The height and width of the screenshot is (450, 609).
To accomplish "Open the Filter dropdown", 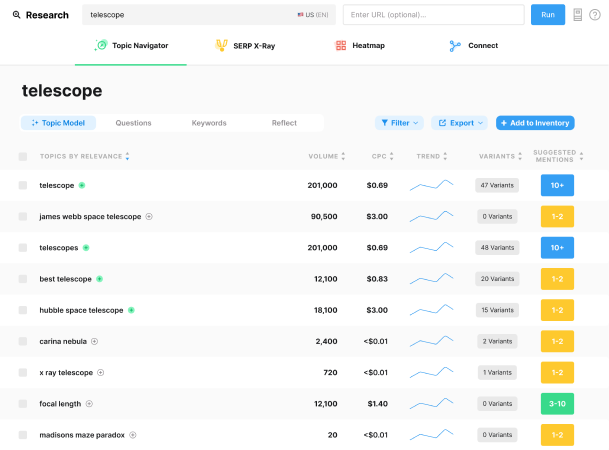I will pyautogui.click(x=399, y=123).
